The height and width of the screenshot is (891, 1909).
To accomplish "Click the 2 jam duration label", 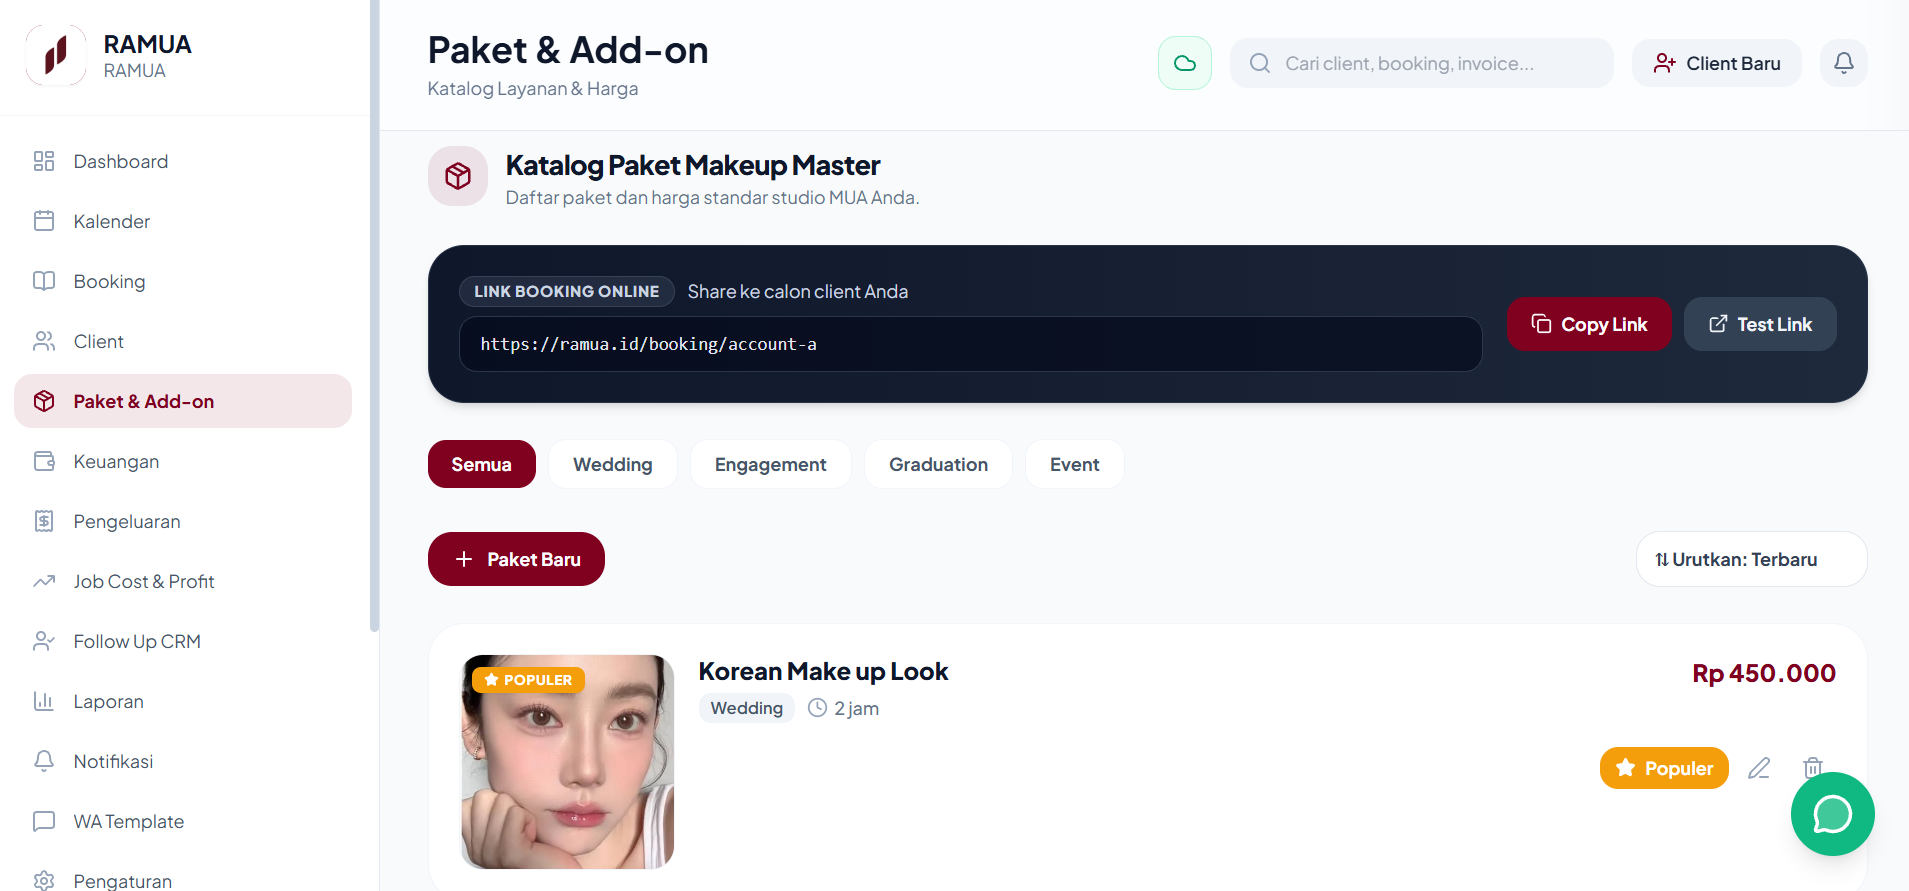I will (x=857, y=708).
